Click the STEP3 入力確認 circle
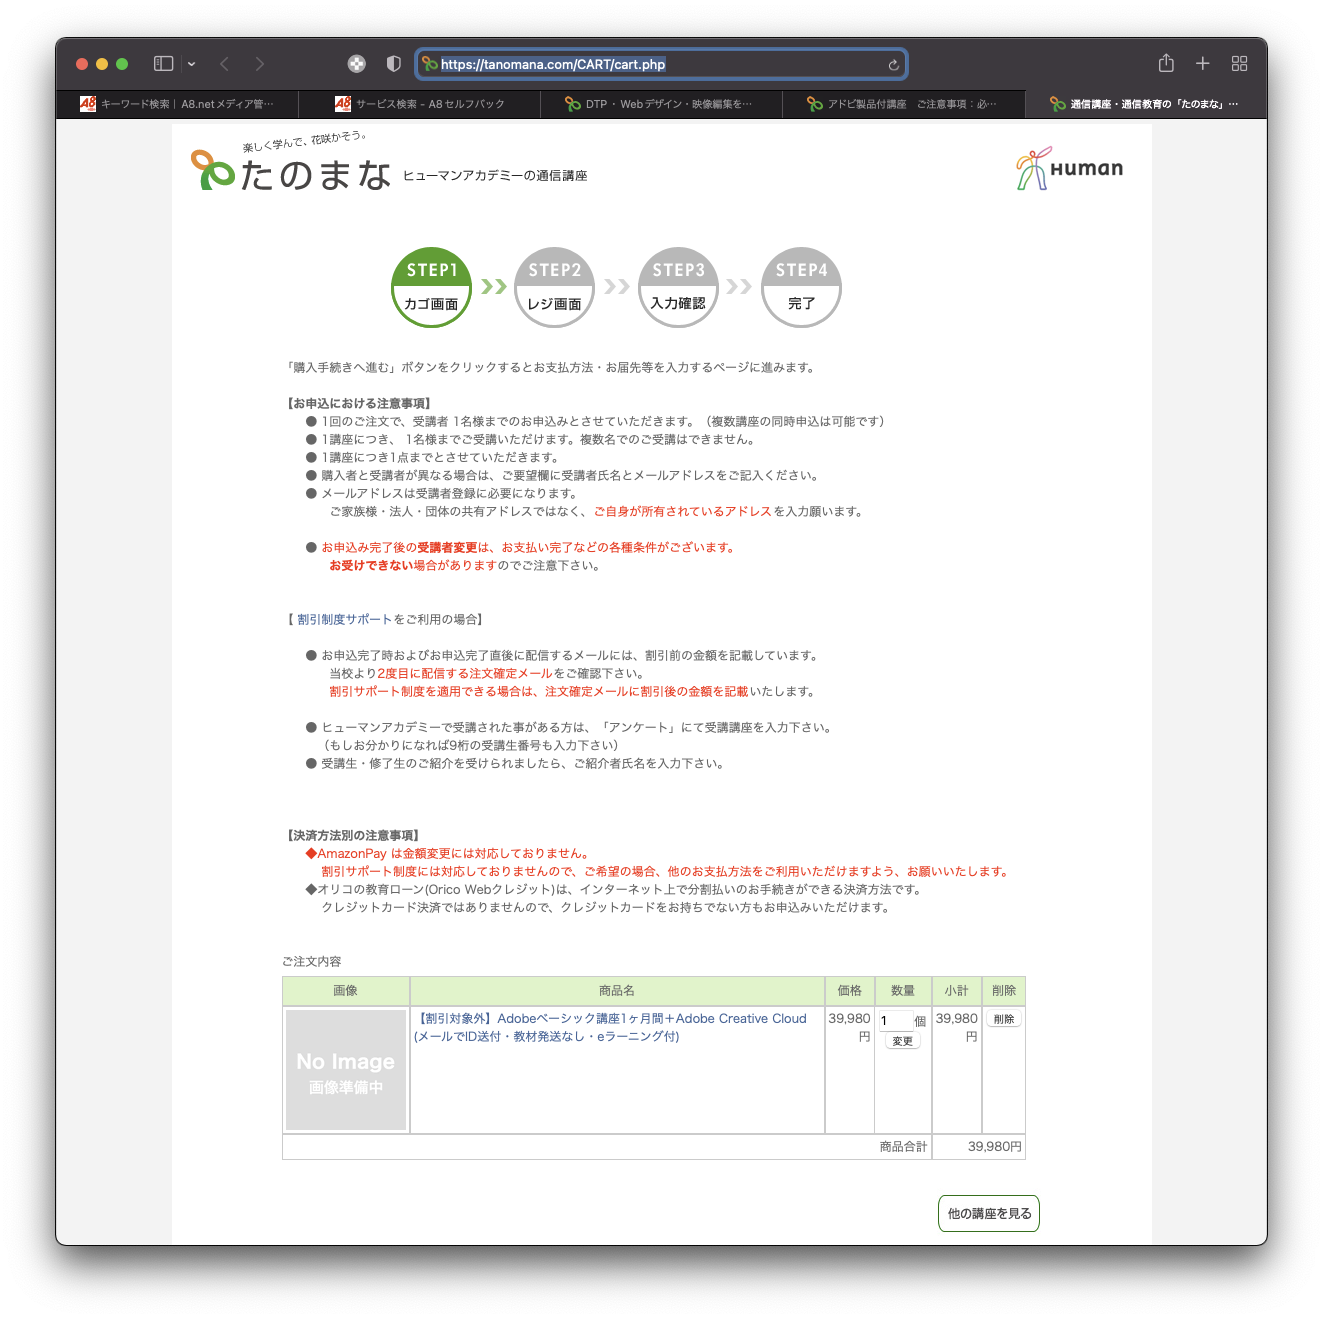Image resolution: width=1323 pixels, height=1319 pixels. point(678,287)
